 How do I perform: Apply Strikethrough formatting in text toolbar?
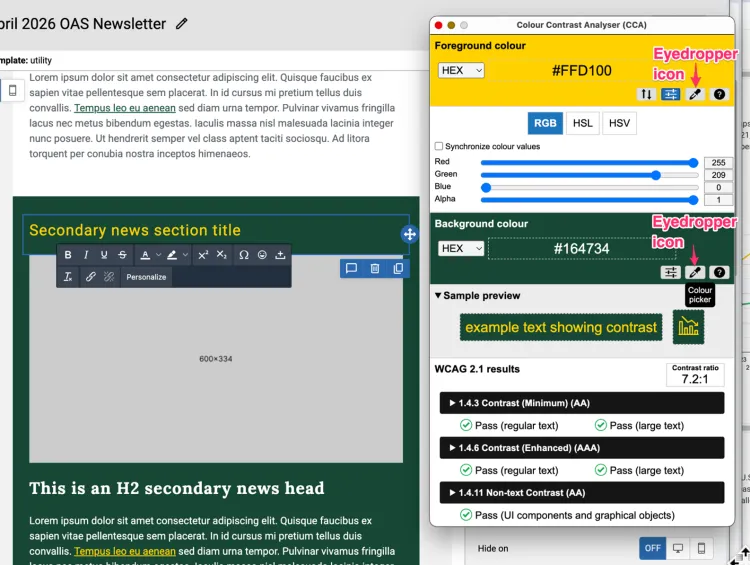(122, 255)
